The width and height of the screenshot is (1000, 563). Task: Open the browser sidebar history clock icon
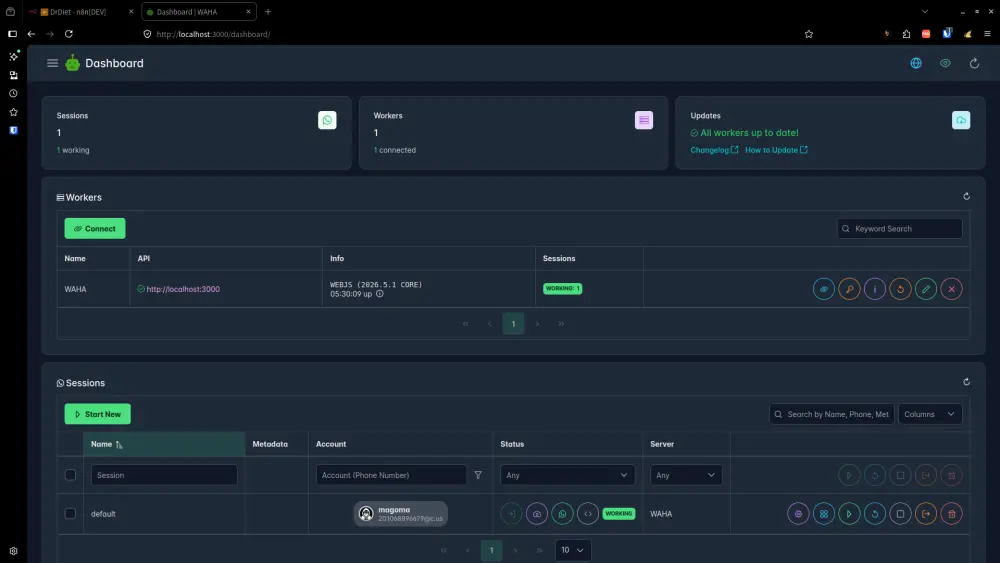pos(13,93)
